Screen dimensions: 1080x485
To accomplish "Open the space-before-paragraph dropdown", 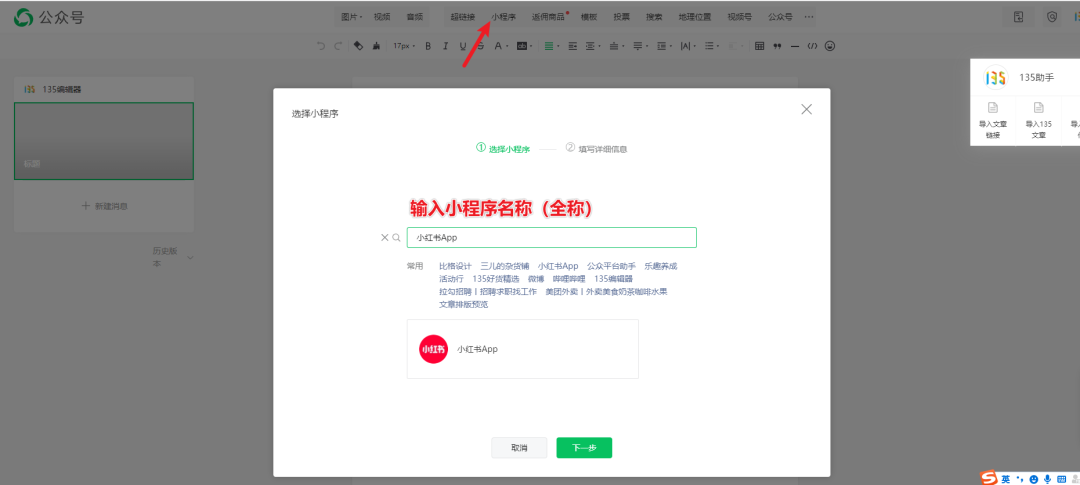I will [x=616, y=46].
